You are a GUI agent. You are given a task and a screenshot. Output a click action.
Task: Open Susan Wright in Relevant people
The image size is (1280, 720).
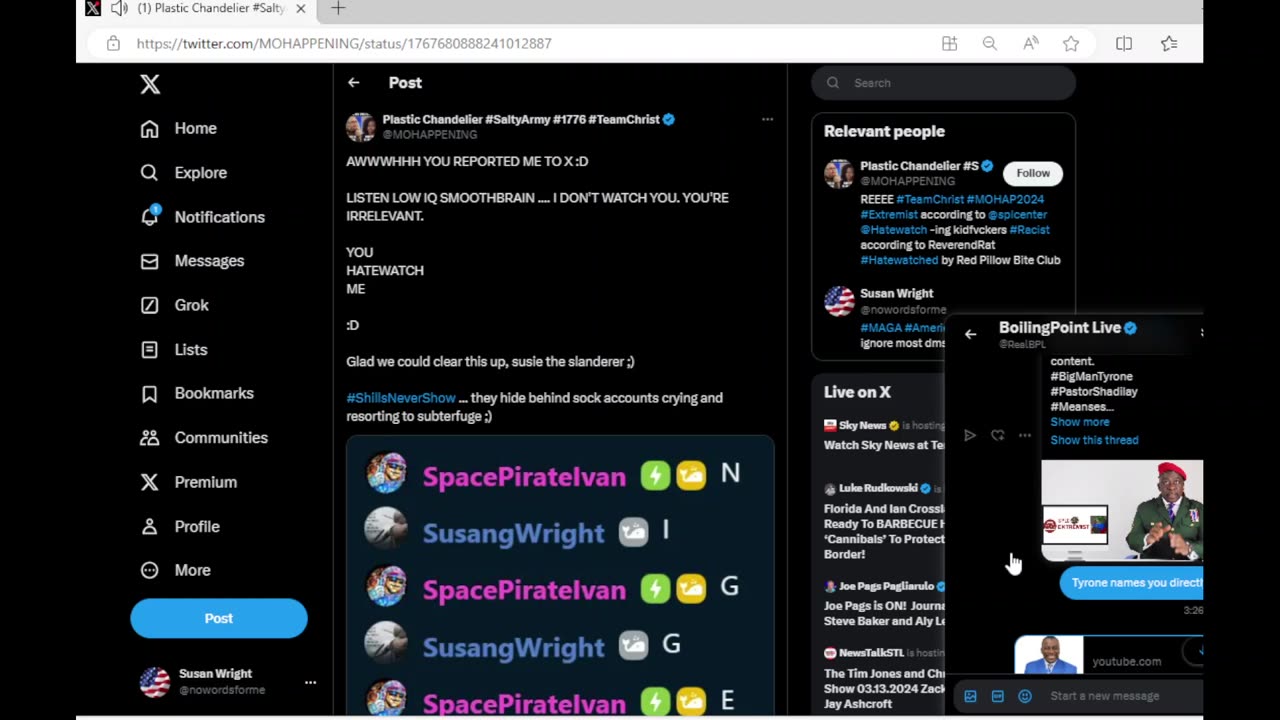click(896, 293)
